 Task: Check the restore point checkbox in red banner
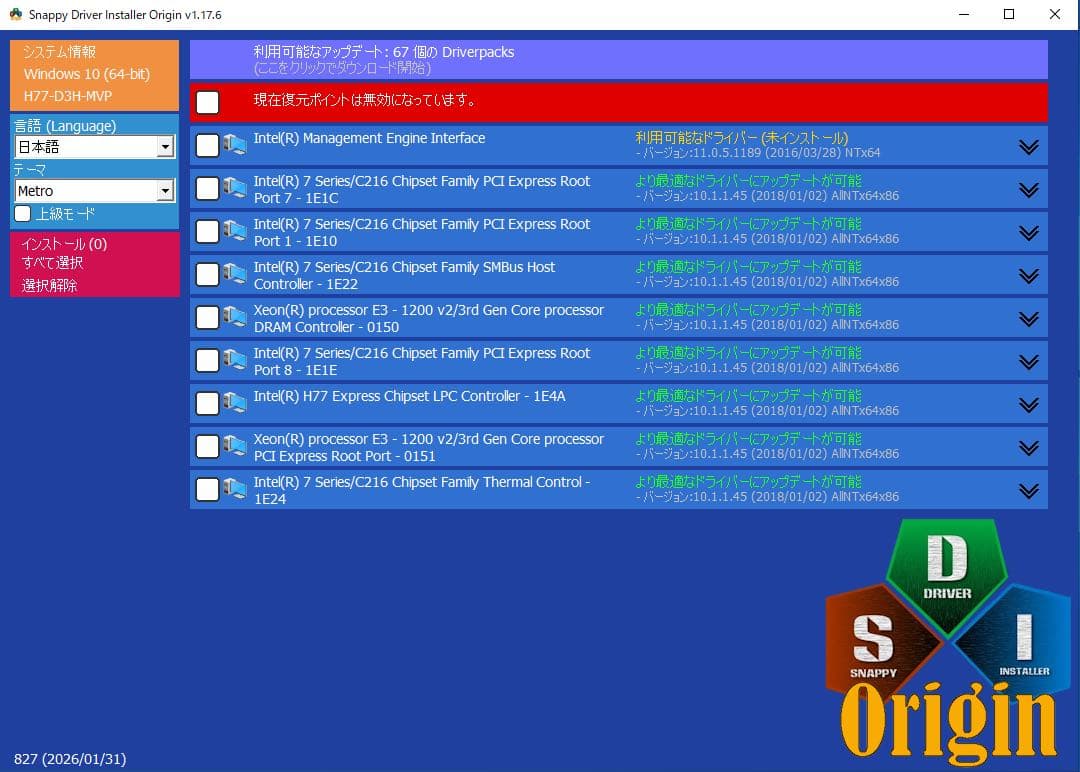207,102
